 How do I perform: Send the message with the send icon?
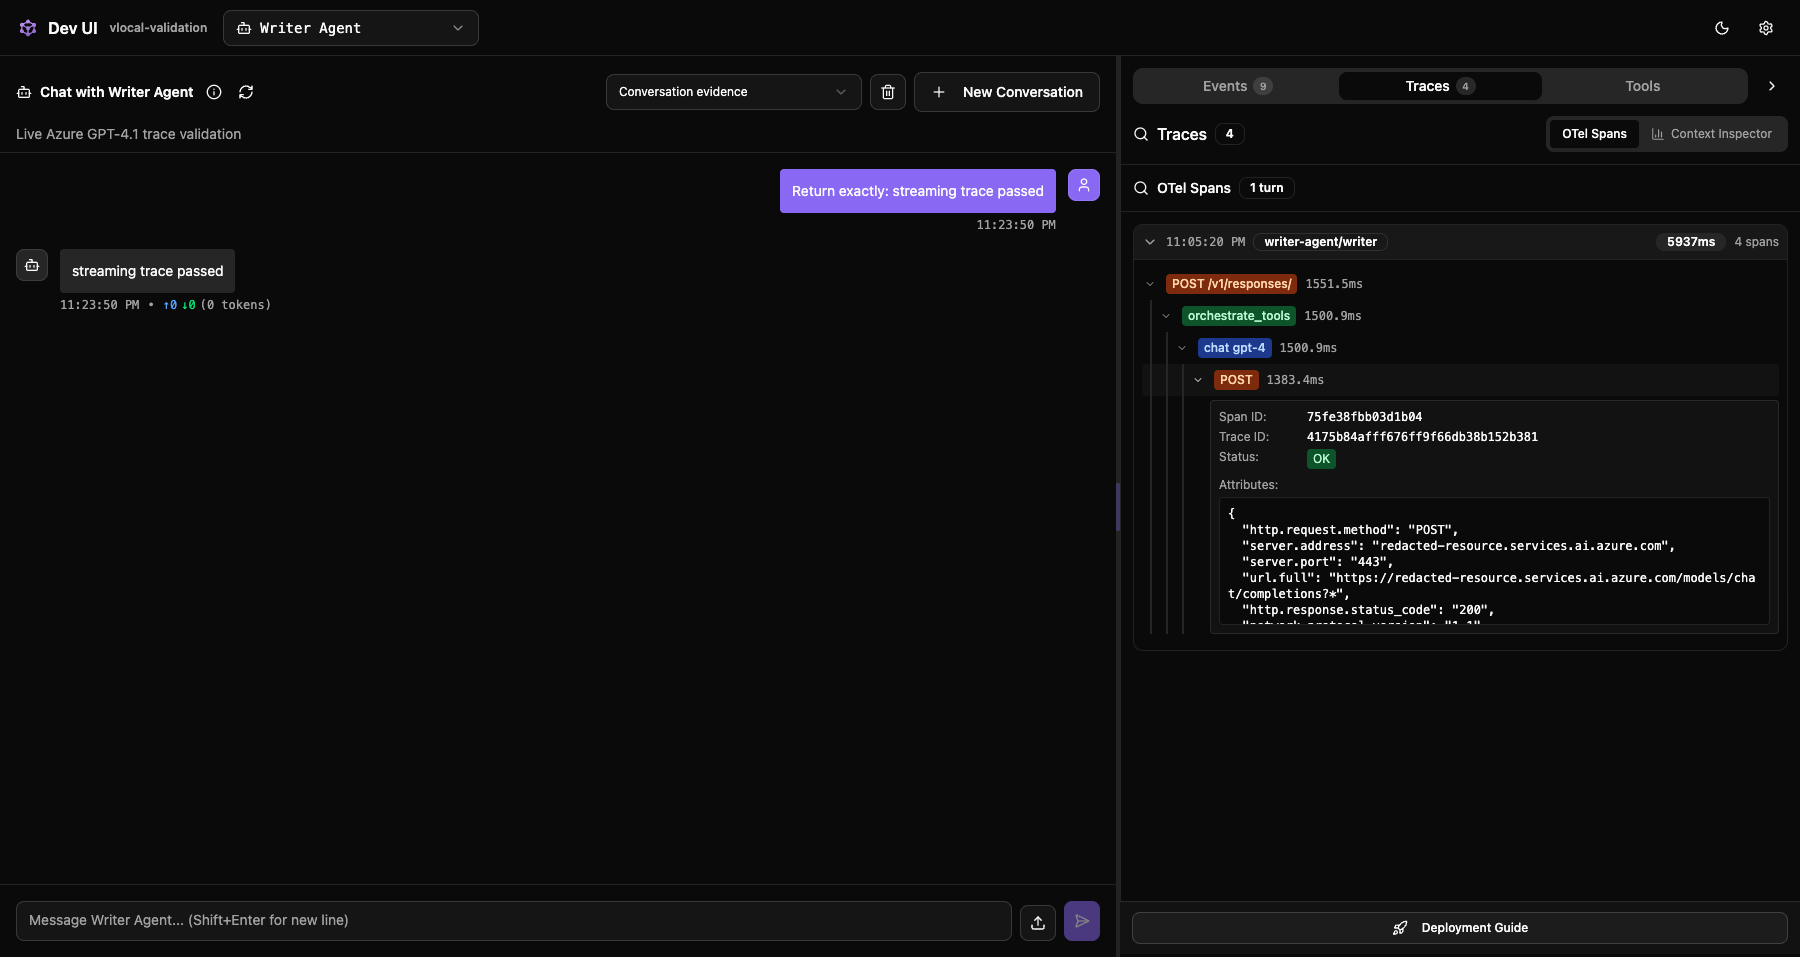pyautogui.click(x=1082, y=921)
